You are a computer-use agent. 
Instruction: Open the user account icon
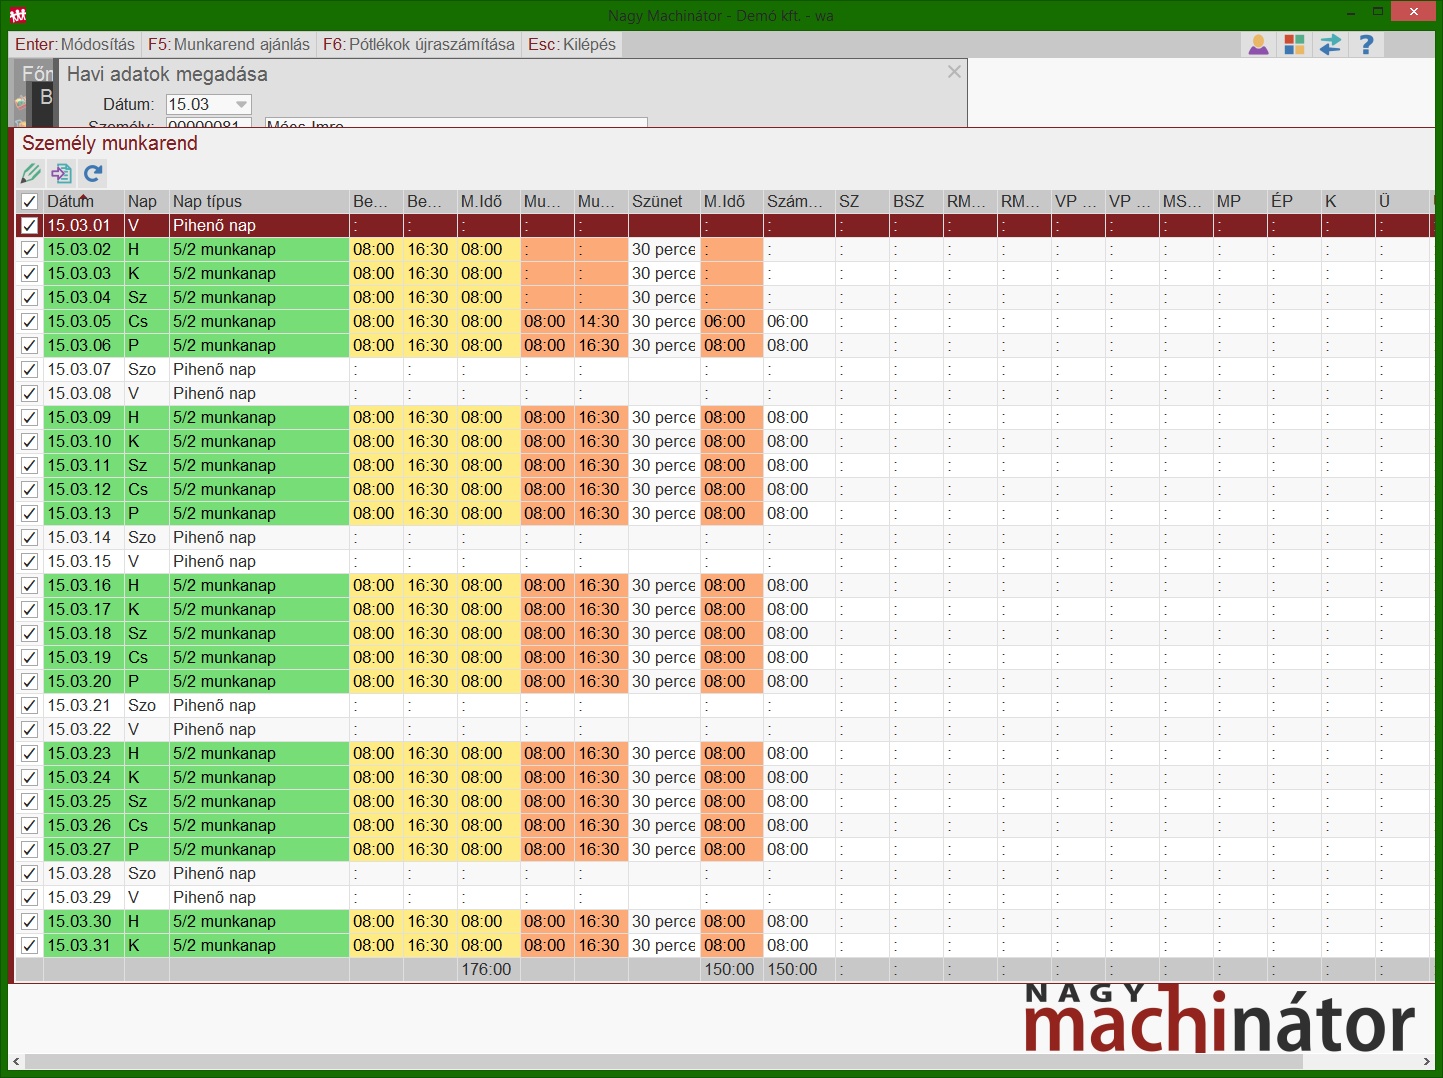(1258, 45)
